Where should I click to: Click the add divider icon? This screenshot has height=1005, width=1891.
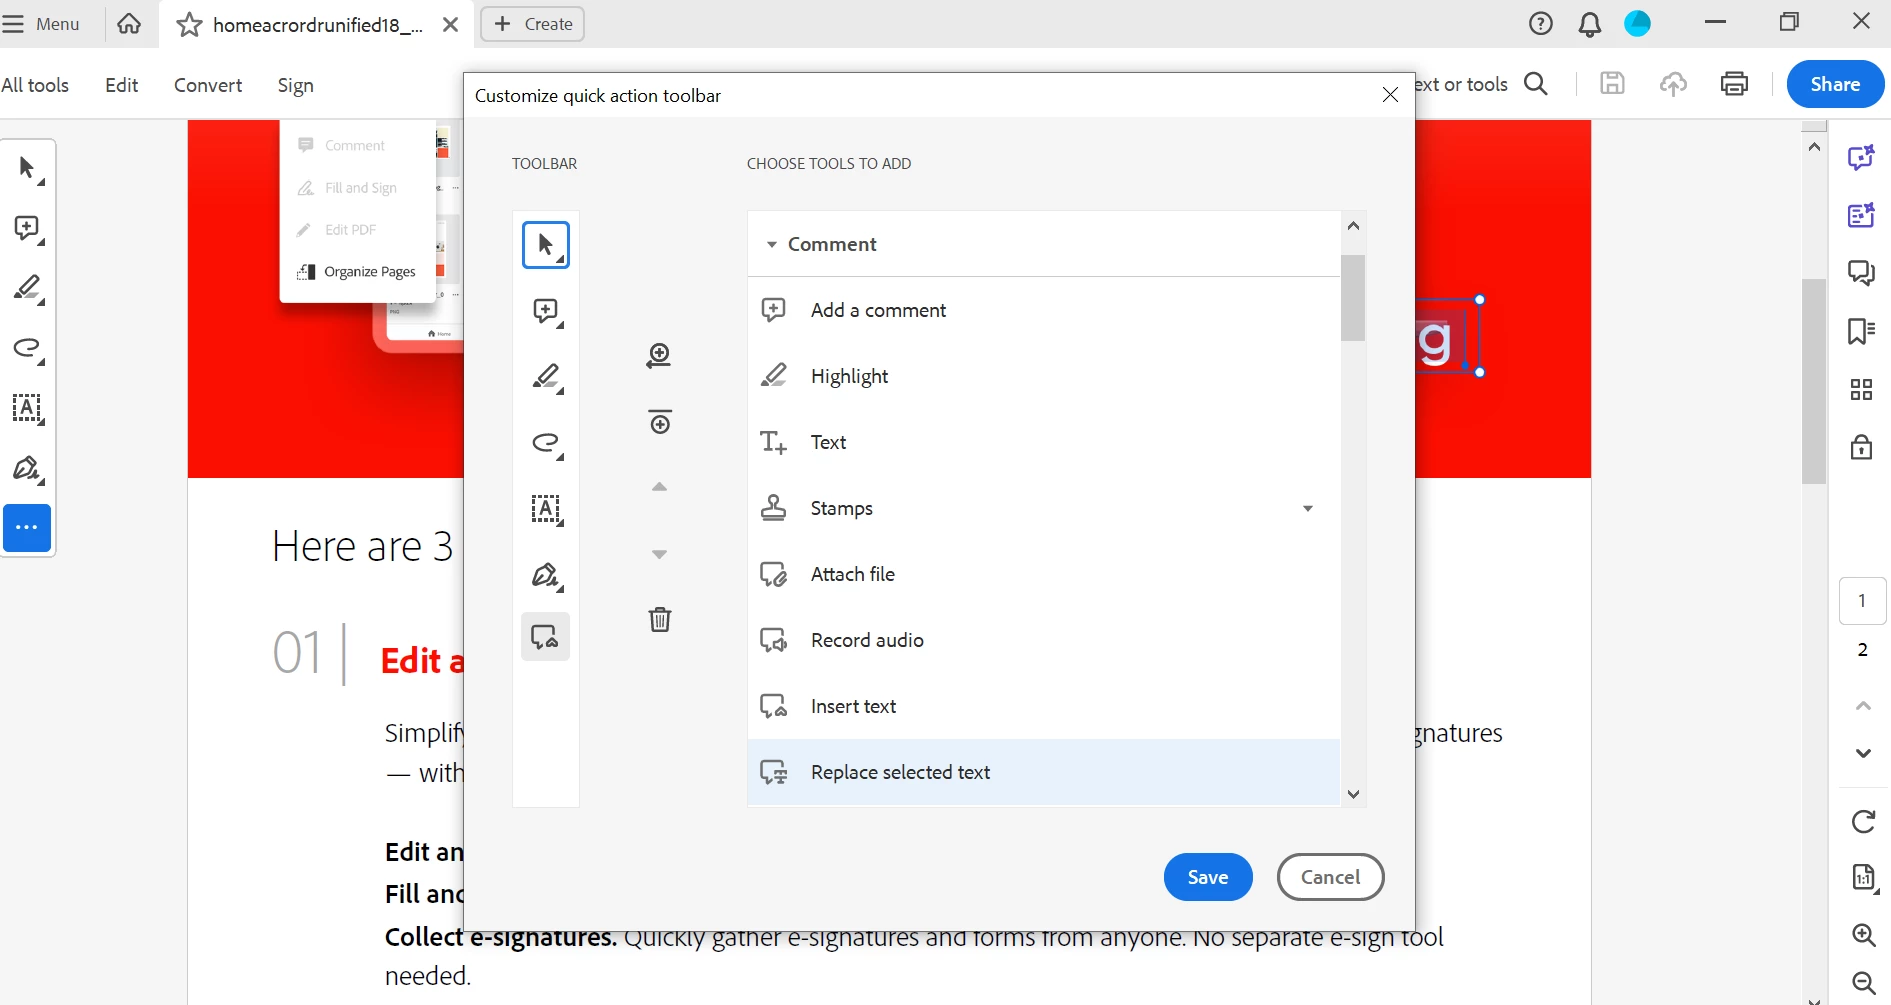660,421
